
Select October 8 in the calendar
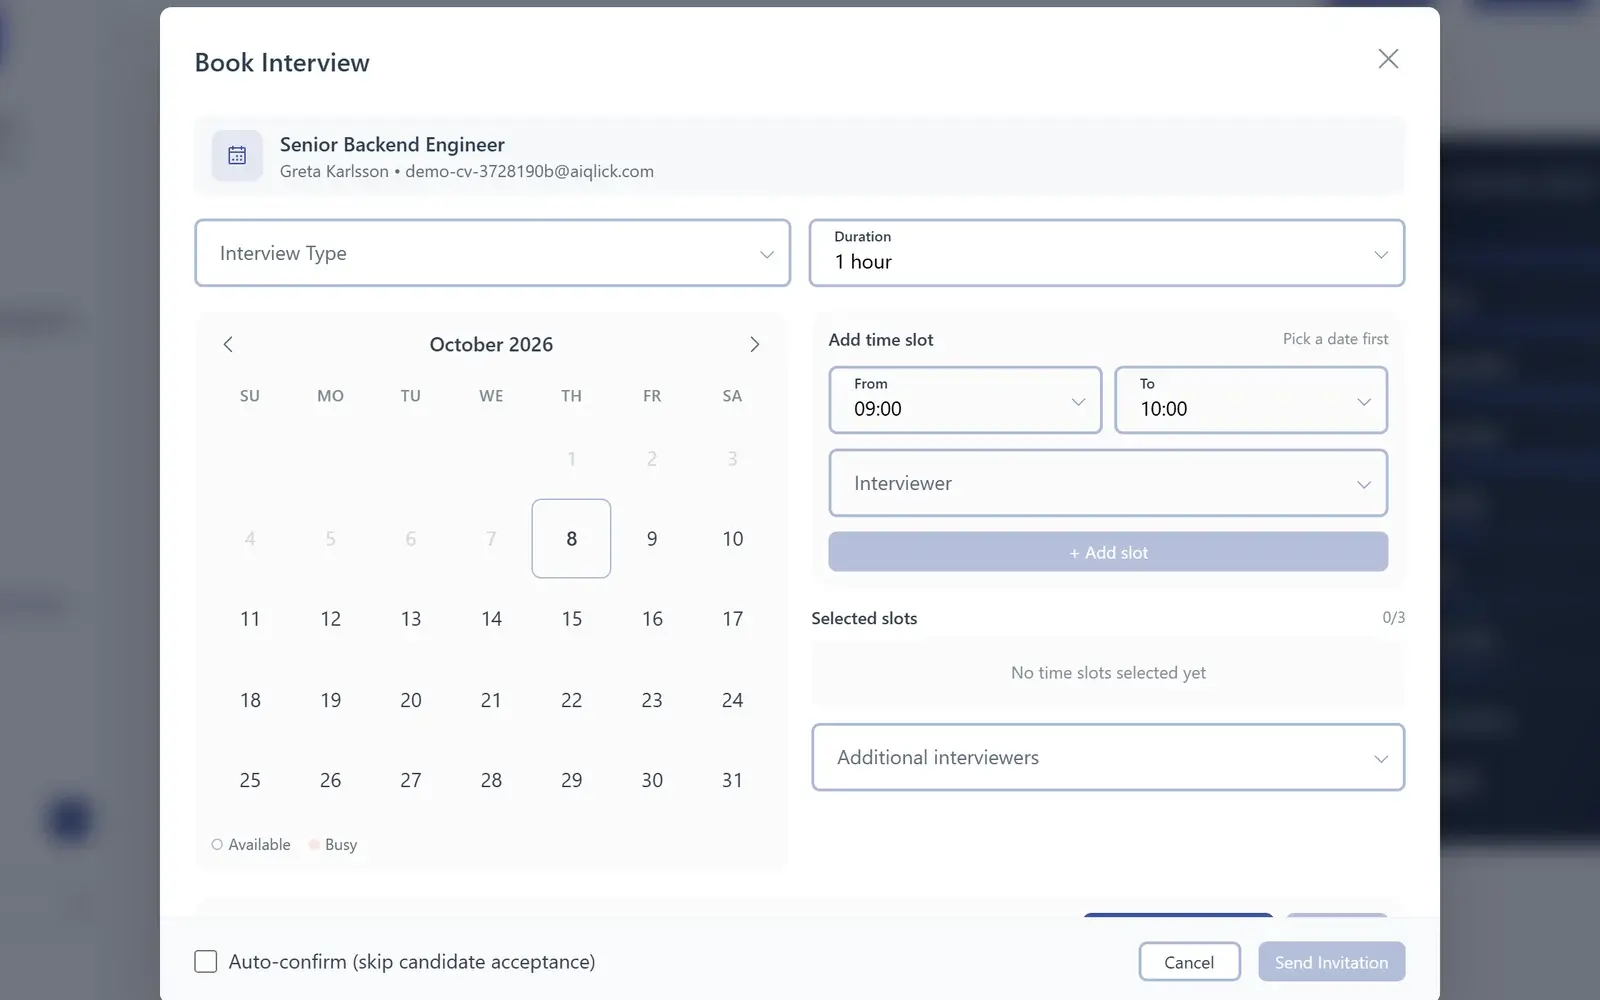click(x=571, y=539)
